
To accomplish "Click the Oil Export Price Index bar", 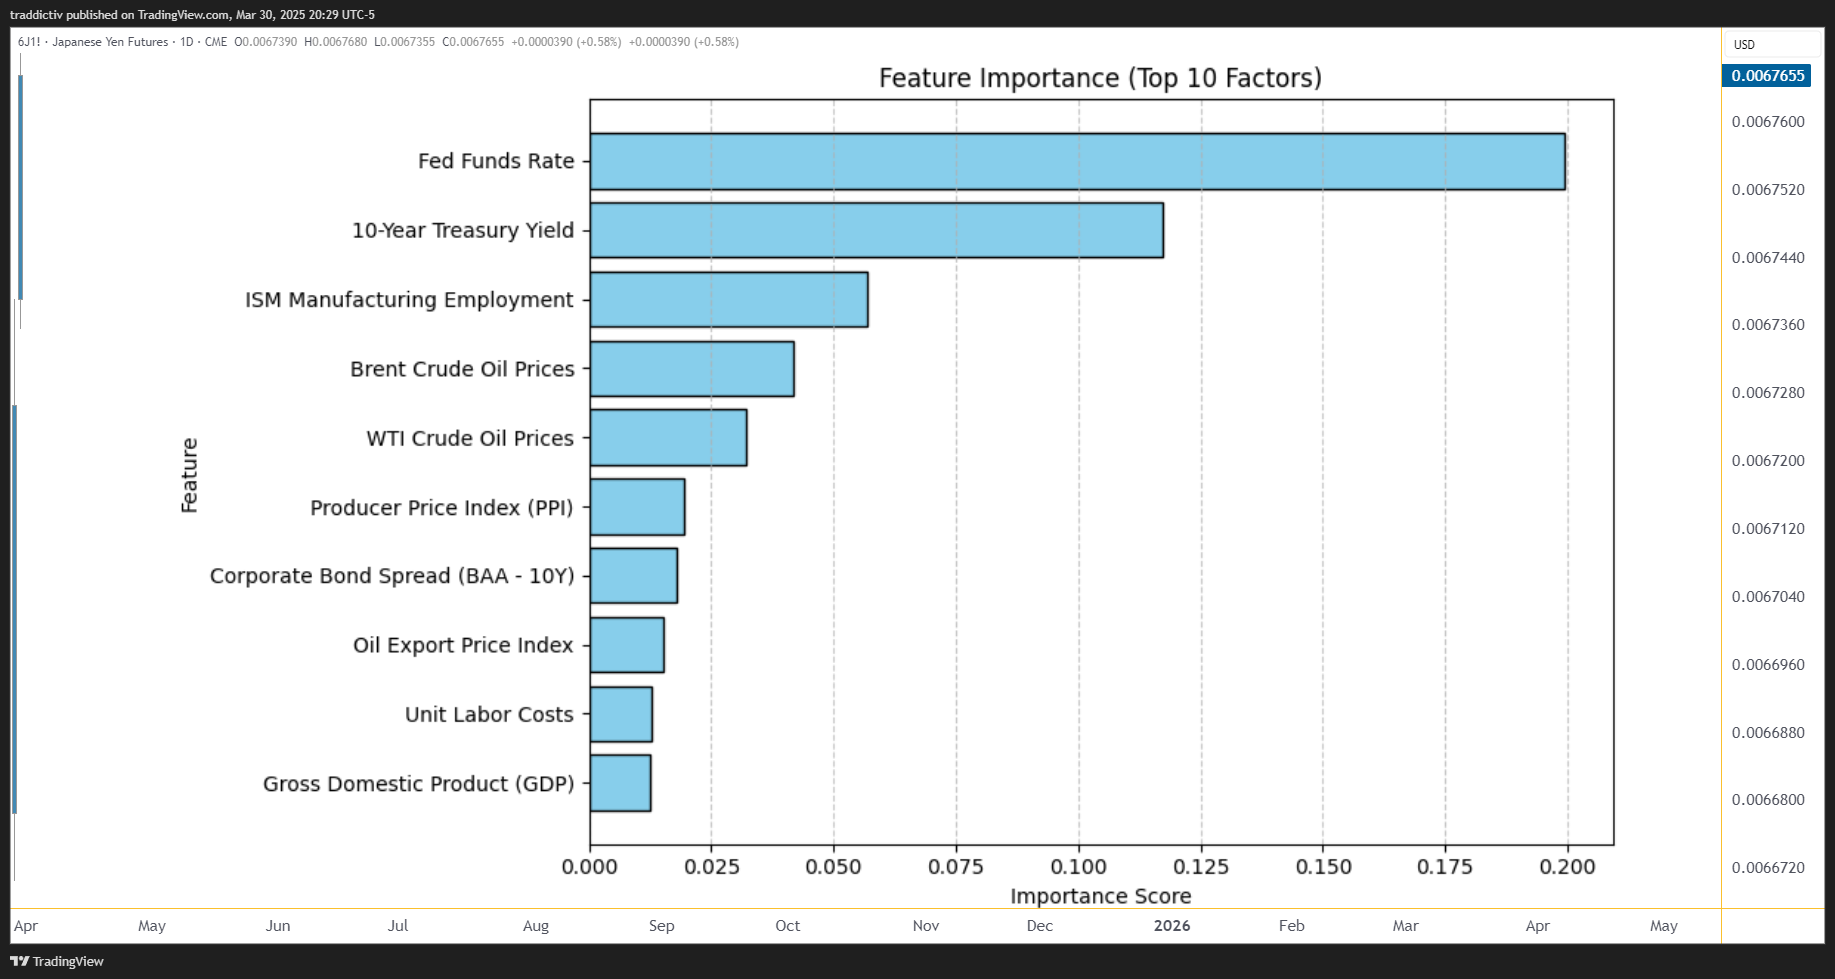I will [627, 645].
